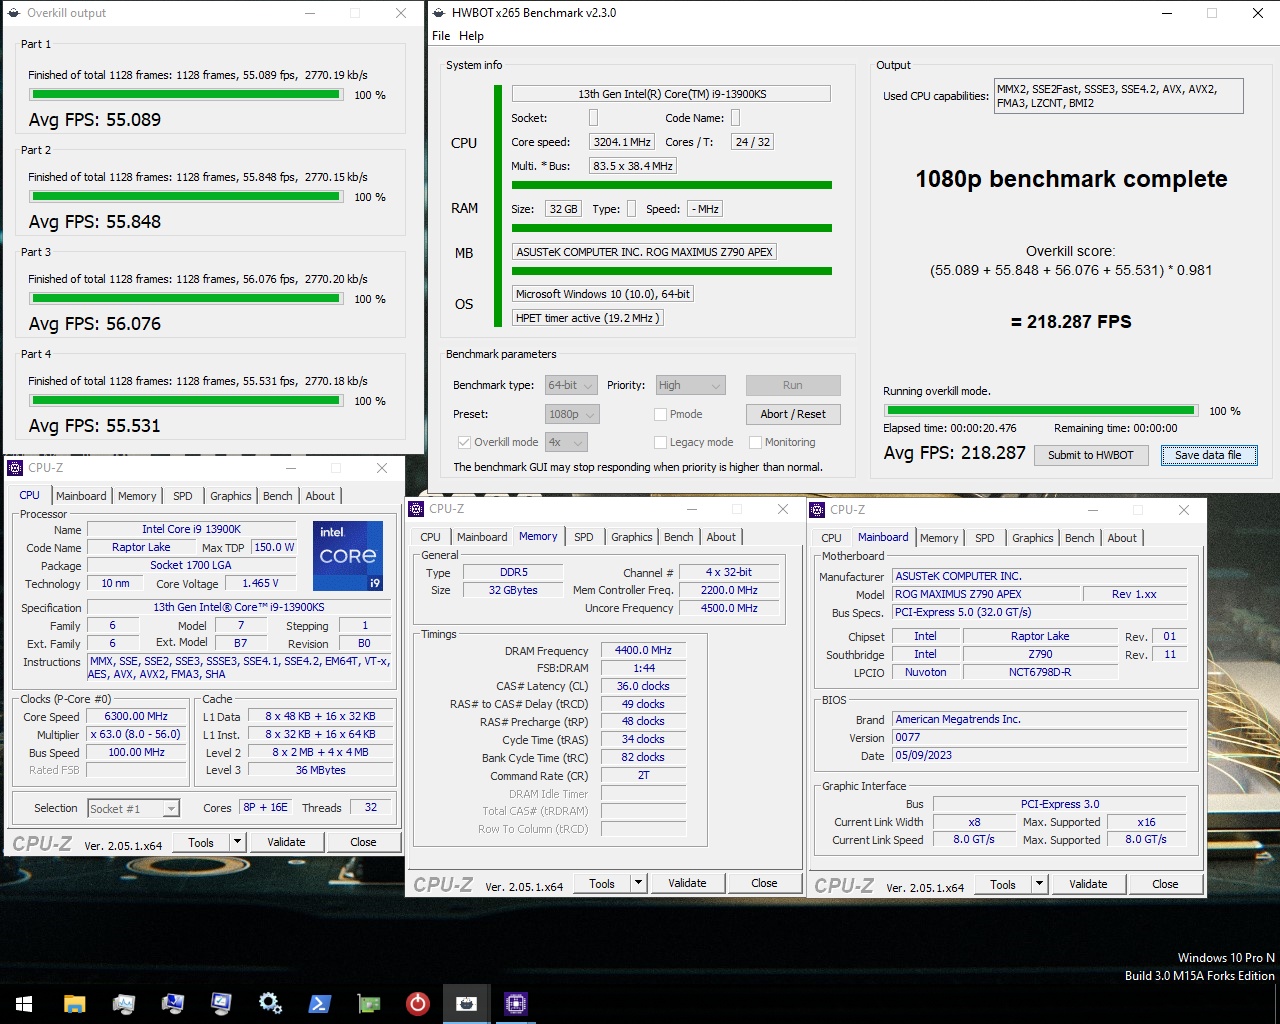
Task: Click Tools button in CPU-Z Mainboard window
Action: pyautogui.click(x=1003, y=884)
